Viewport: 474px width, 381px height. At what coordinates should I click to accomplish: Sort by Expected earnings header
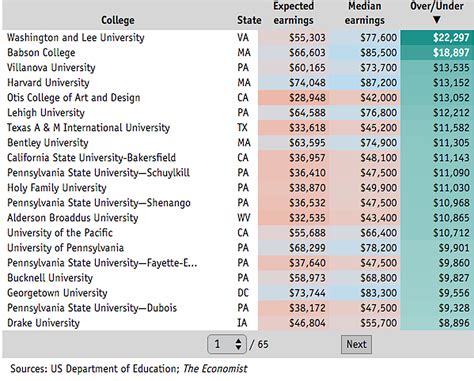pyautogui.click(x=293, y=13)
